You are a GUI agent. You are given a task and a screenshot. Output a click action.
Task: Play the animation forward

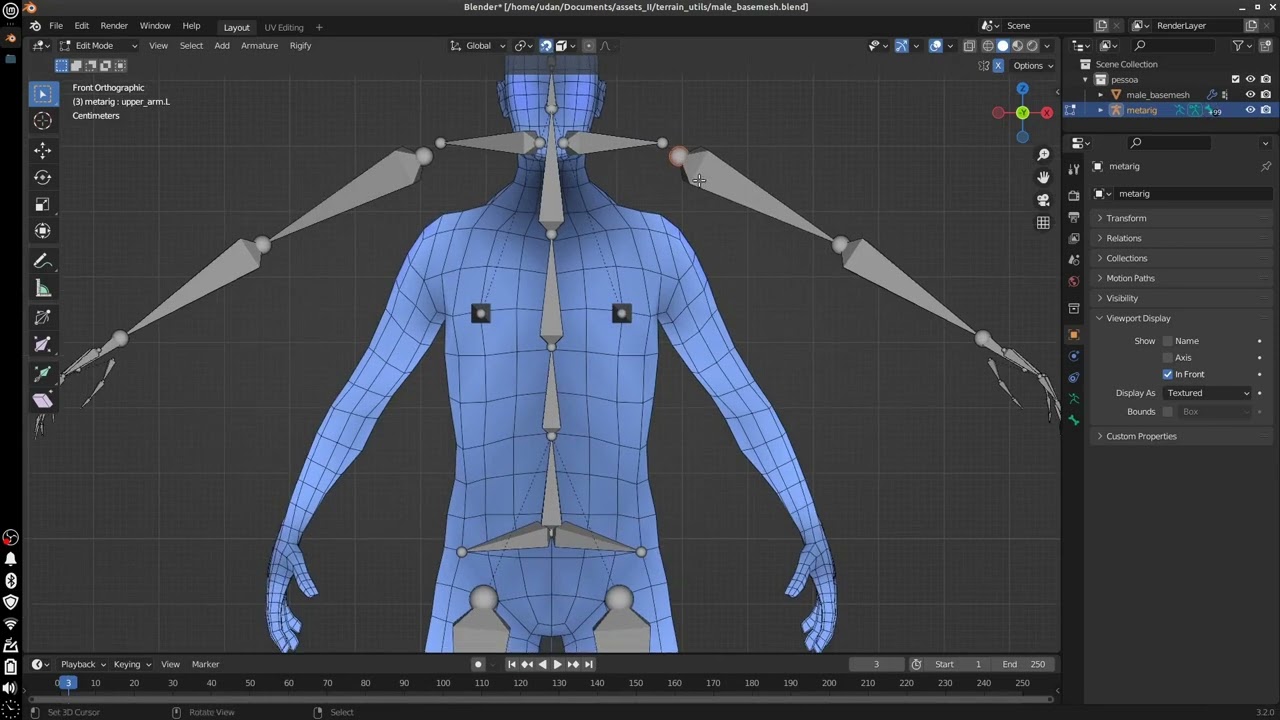click(x=558, y=664)
